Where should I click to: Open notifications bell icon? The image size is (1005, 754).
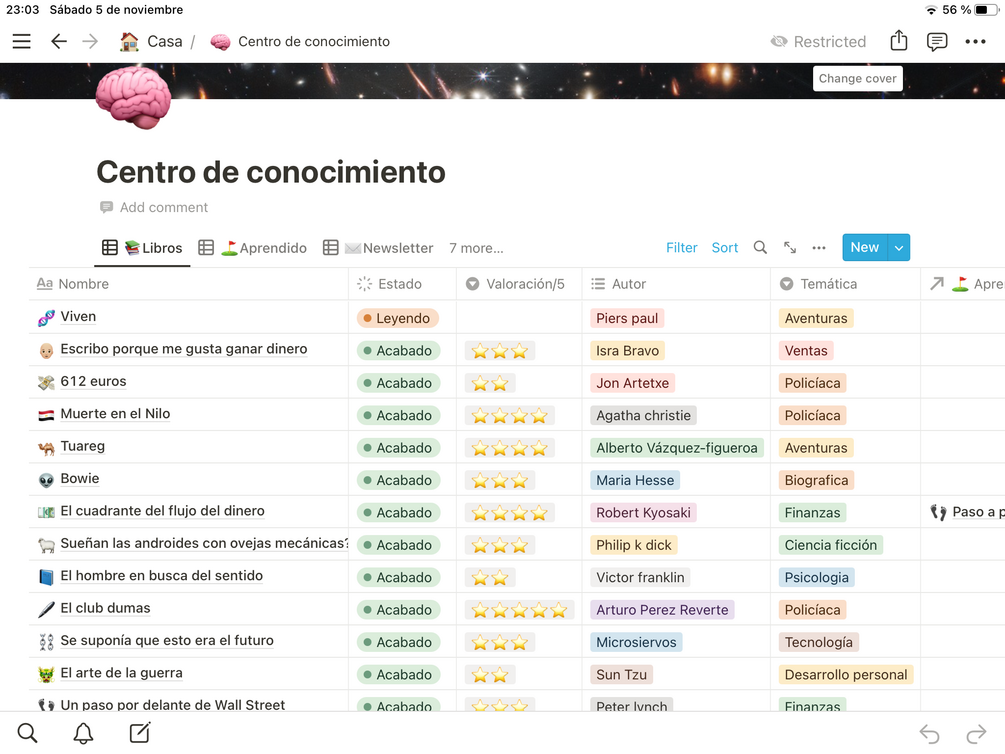point(83,733)
